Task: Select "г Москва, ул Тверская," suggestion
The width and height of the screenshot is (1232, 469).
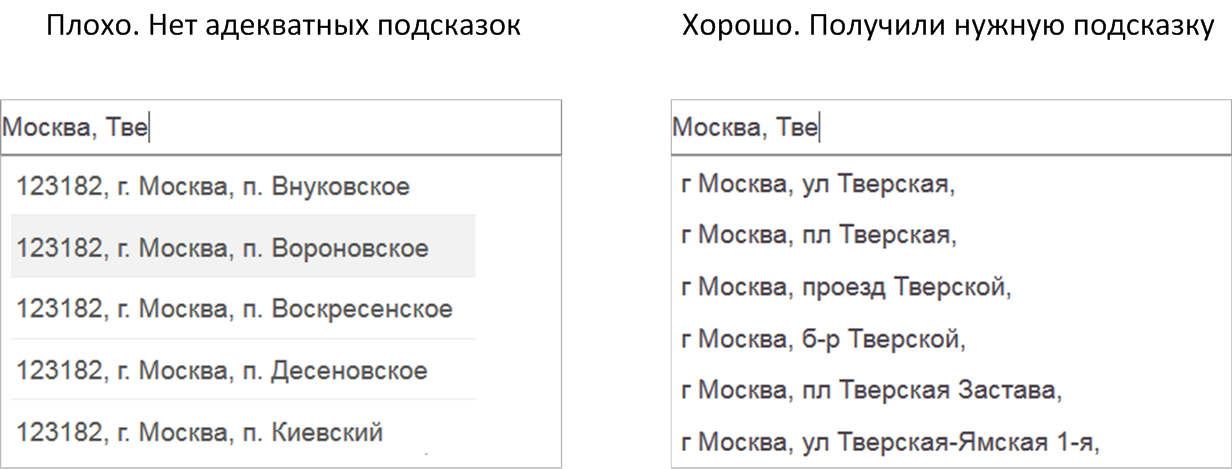Action: (x=817, y=184)
